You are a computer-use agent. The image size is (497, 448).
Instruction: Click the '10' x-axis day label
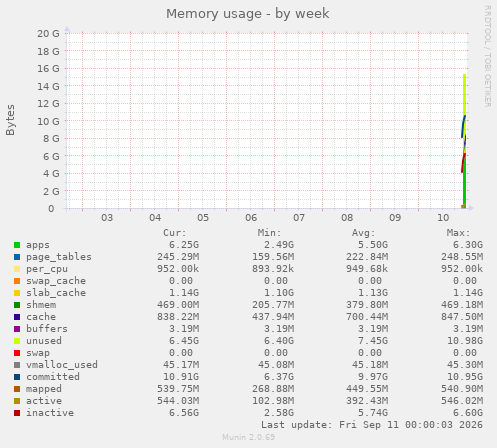pyautogui.click(x=443, y=218)
